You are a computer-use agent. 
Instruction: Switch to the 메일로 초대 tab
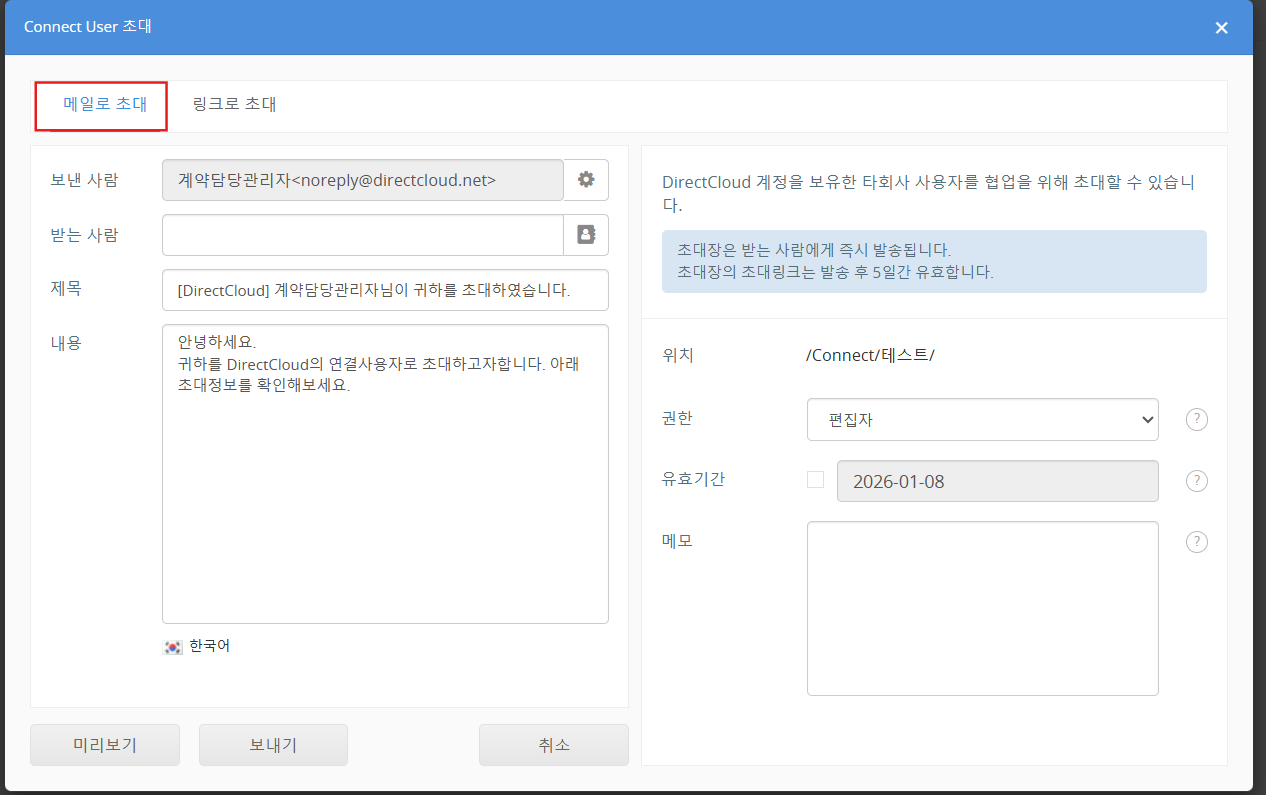[x=102, y=105]
